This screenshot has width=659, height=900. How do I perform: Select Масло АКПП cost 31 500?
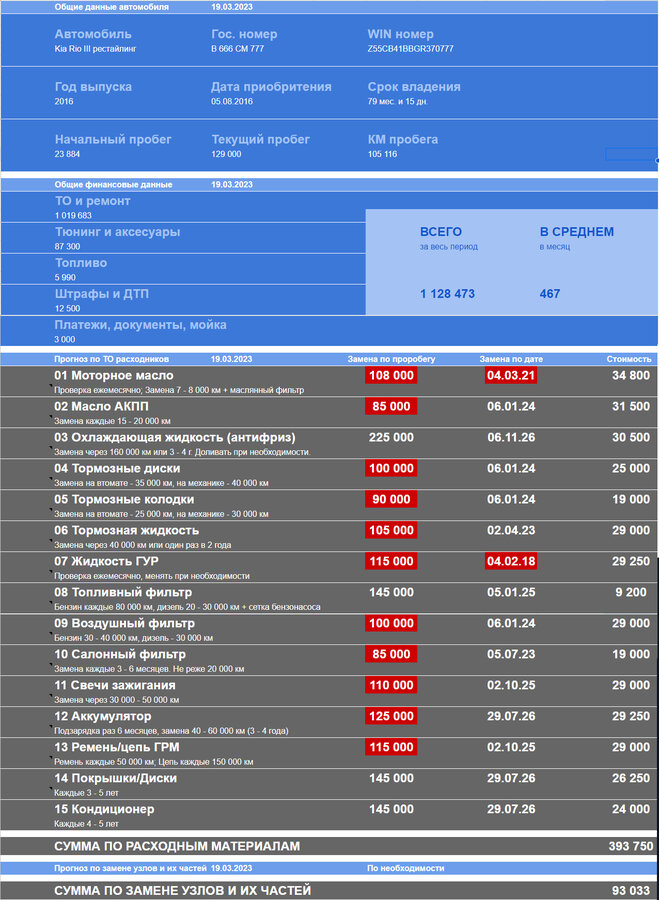point(631,406)
